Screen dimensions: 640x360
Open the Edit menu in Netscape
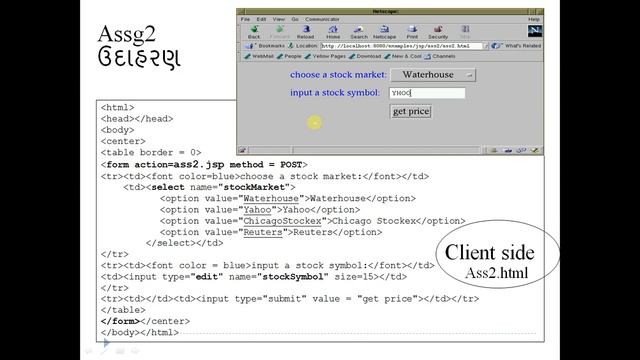pyautogui.click(x=261, y=19)
